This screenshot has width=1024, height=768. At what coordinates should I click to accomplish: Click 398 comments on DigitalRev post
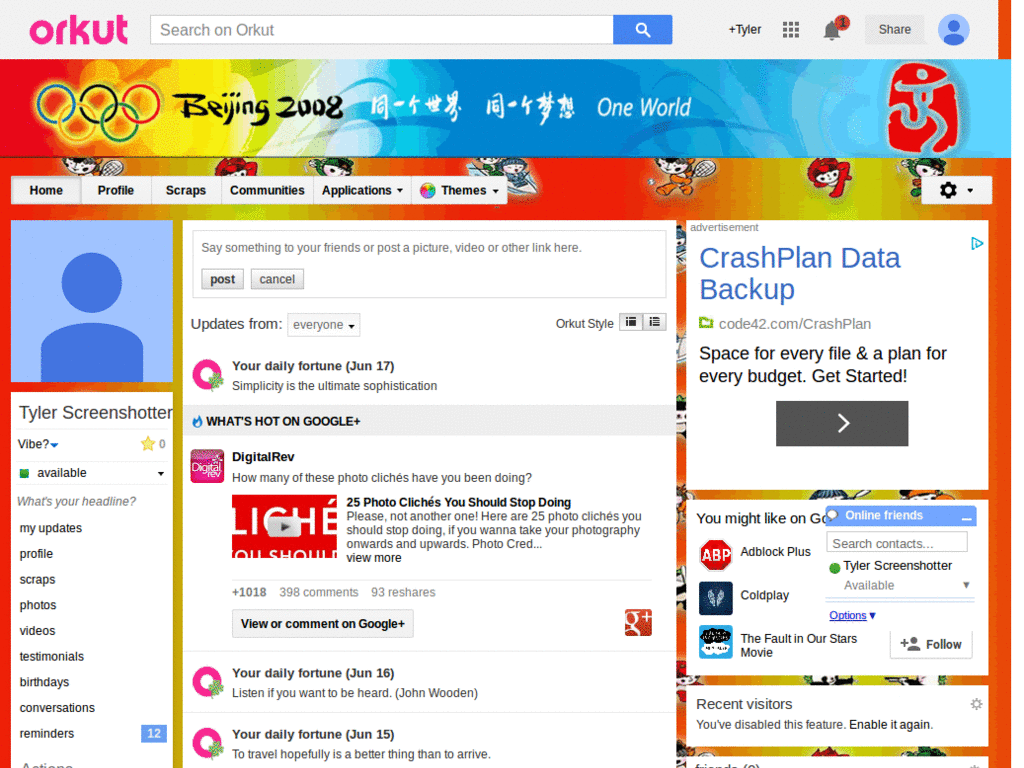(319, 592)
